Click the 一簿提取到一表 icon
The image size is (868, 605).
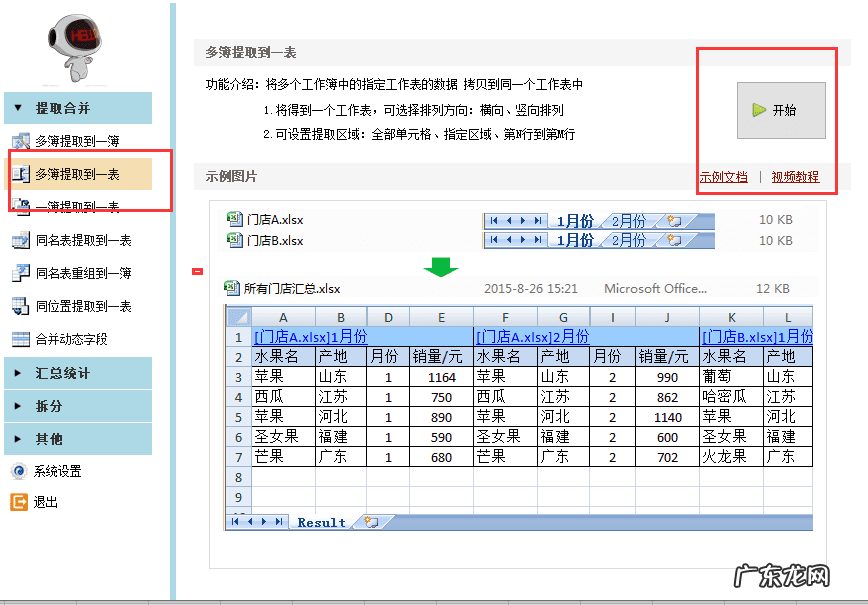coord(20,207)
